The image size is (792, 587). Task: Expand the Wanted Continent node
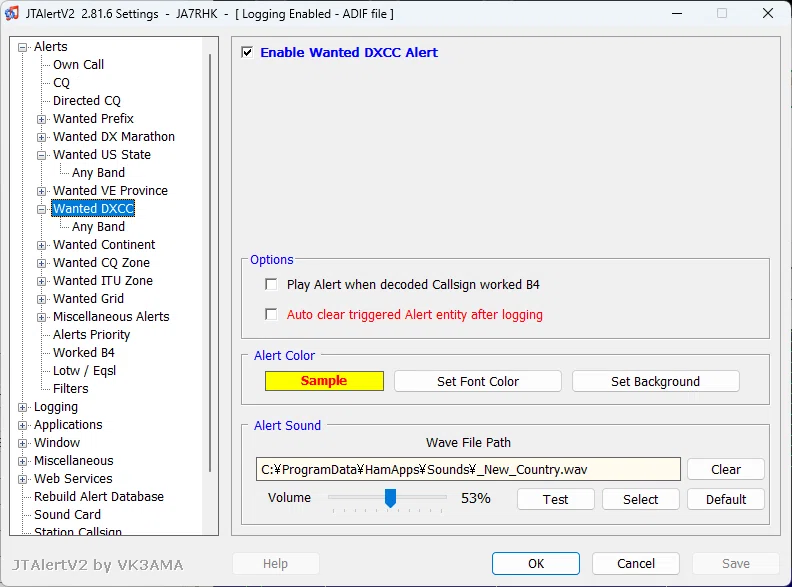tap(41, 246)
